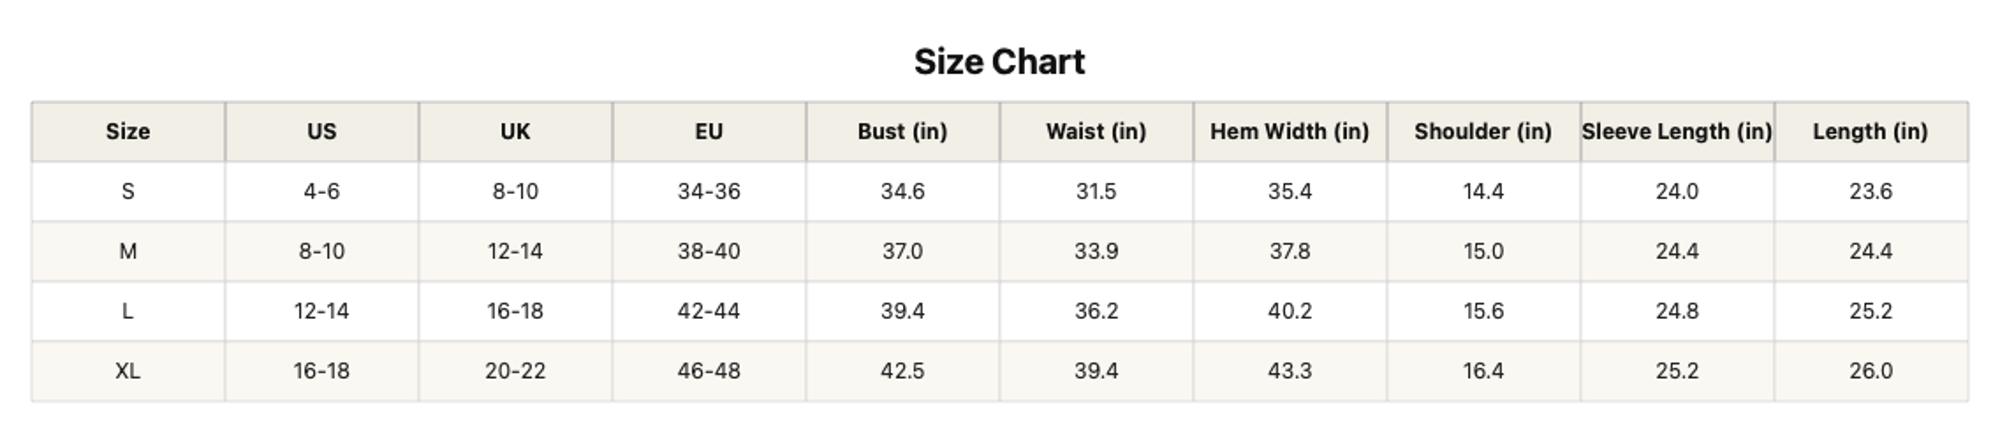The image size is (2000, 433).
Task: Click the Size Chart heading
Action: (999, 62)
